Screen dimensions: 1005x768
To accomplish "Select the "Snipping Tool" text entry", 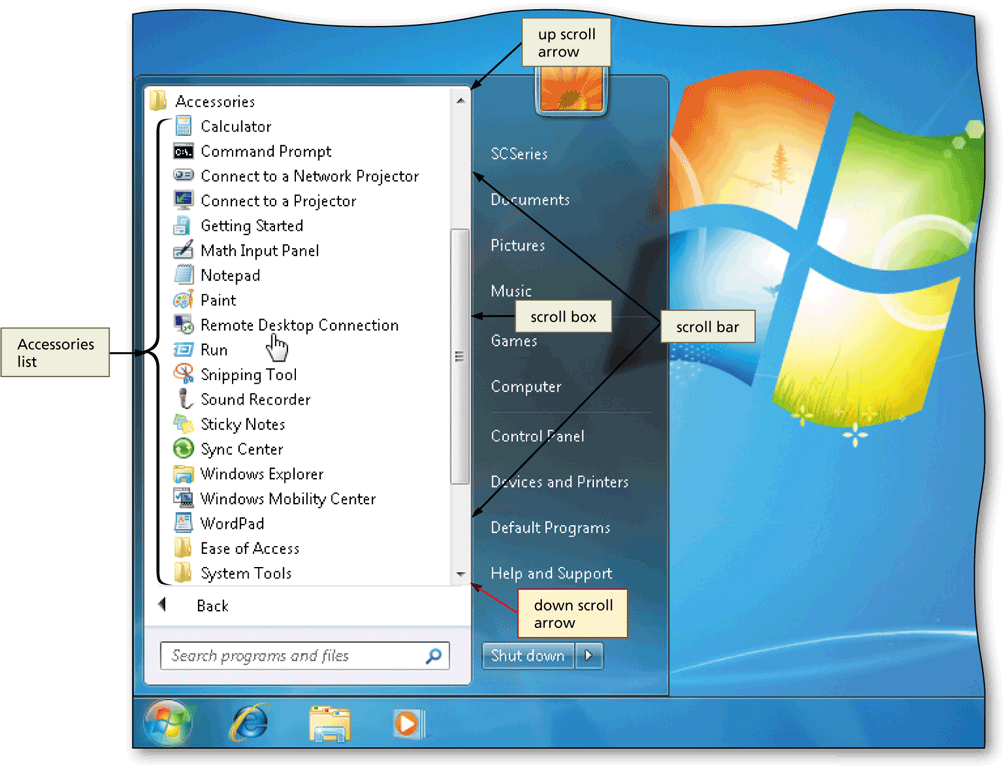I will click(x=249, y=375).
